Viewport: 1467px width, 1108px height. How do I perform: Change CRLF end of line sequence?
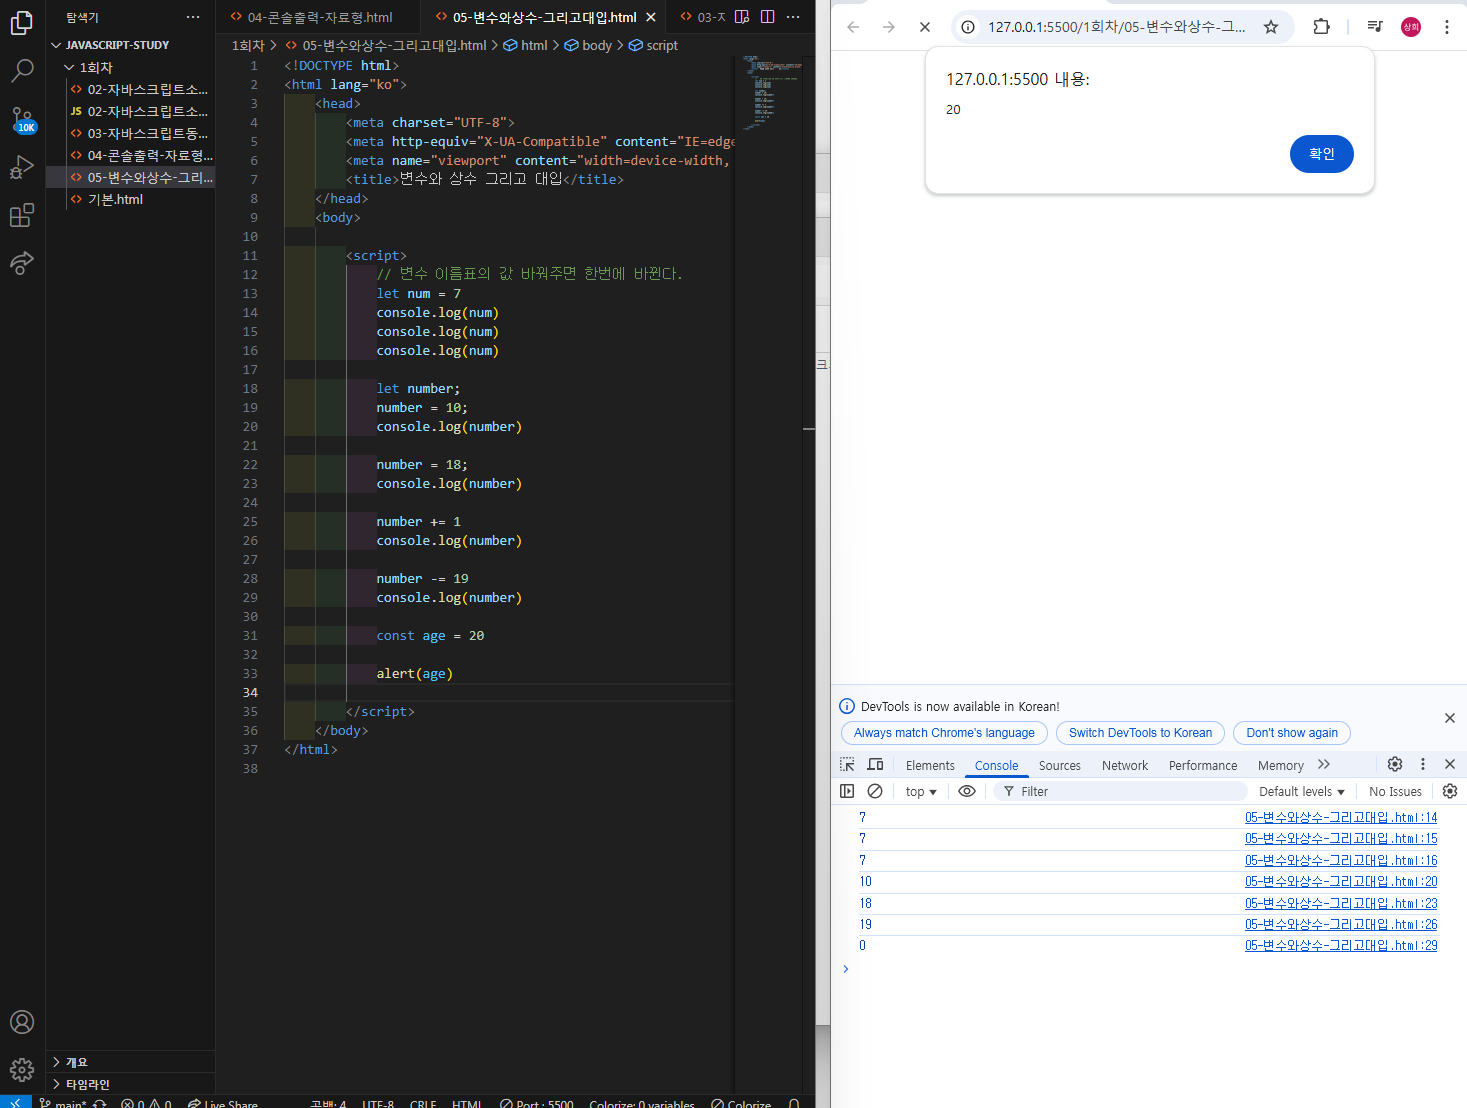click(423, 1104)
